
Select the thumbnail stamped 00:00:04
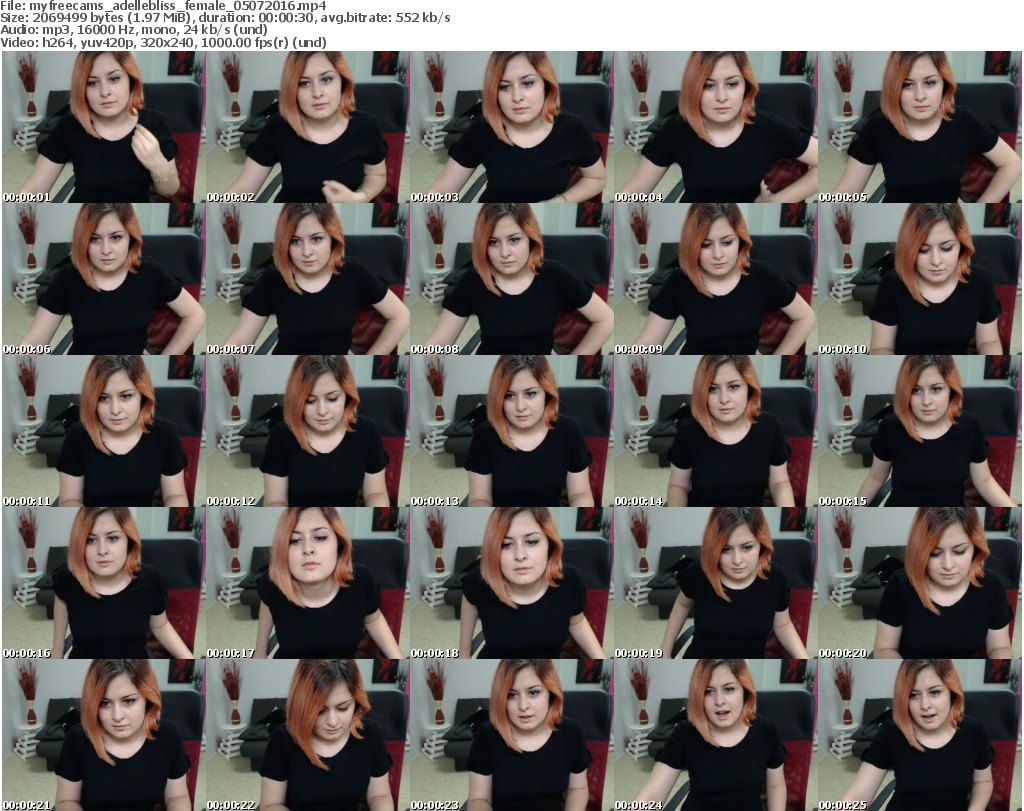[x=715, y=127]
